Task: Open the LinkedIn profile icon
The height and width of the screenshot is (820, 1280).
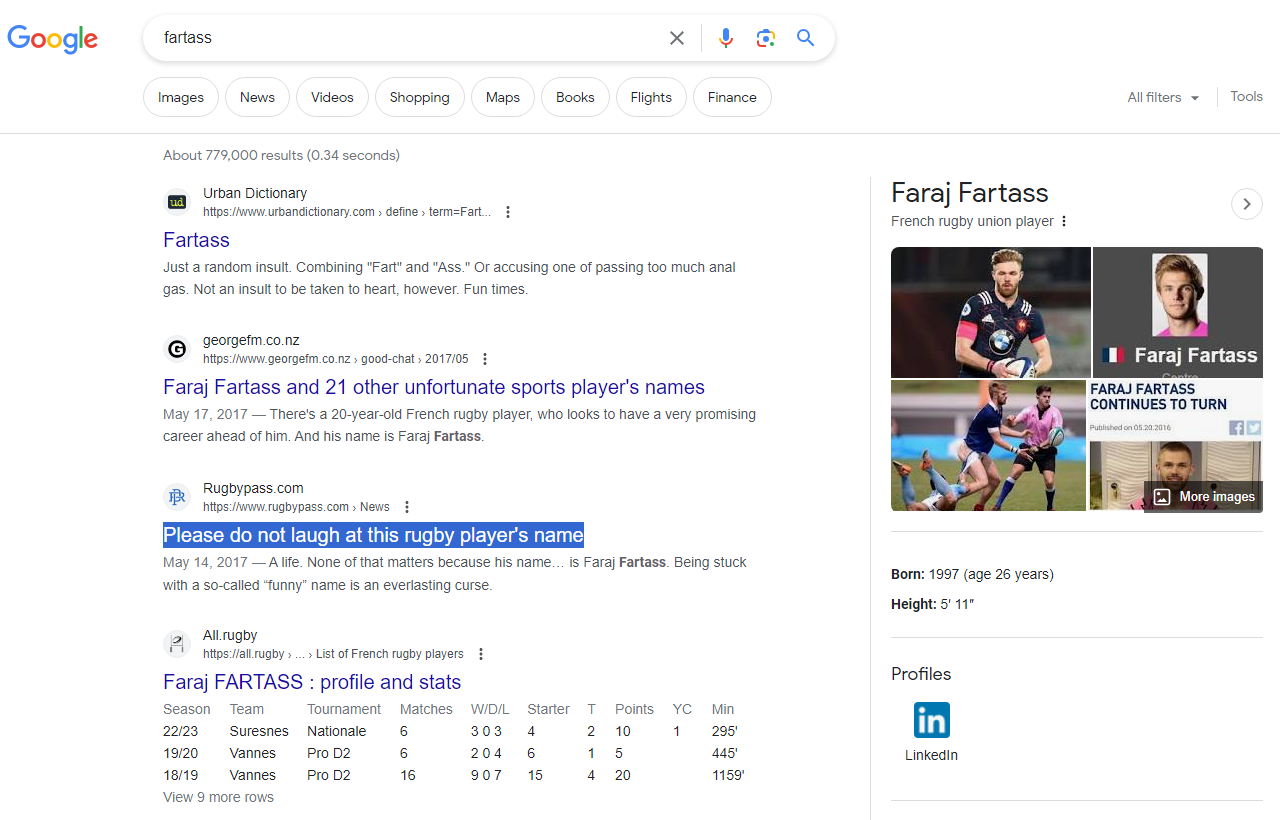Action: pyautogui.click(x=931, y=720)
